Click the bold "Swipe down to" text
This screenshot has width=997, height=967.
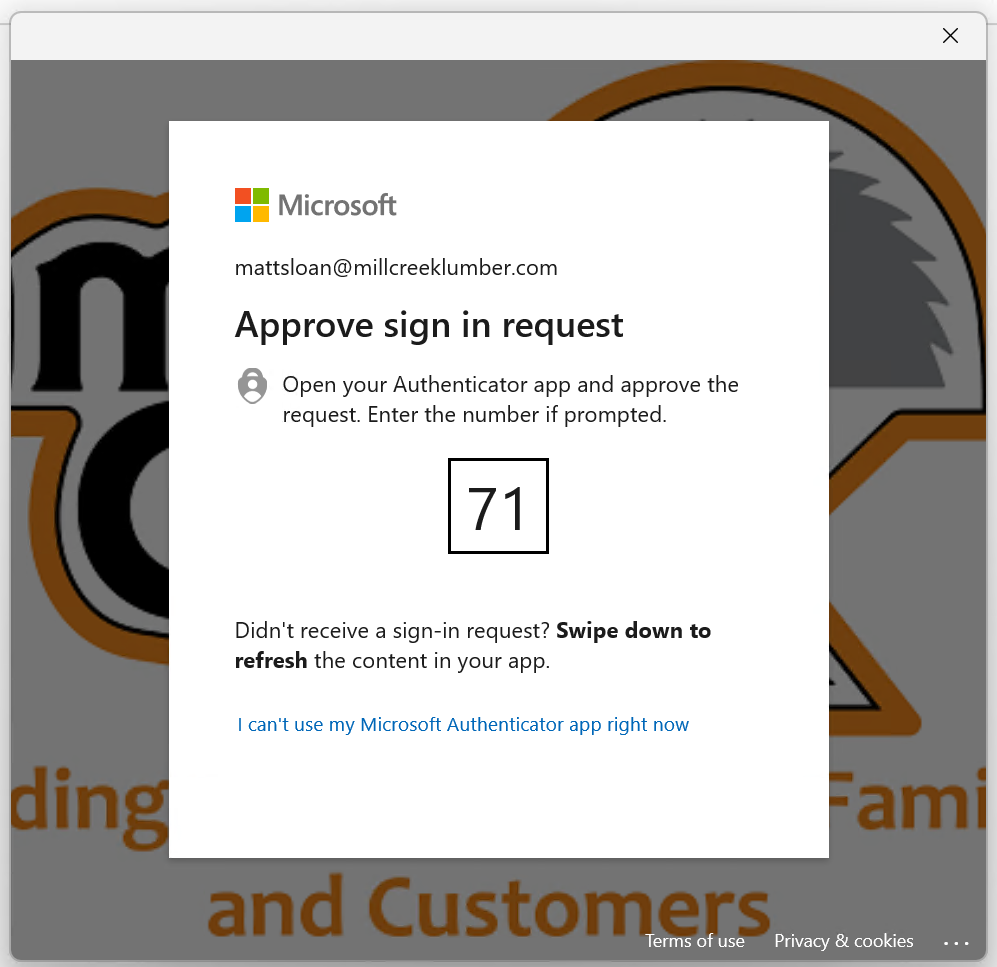tap(633, 631)
